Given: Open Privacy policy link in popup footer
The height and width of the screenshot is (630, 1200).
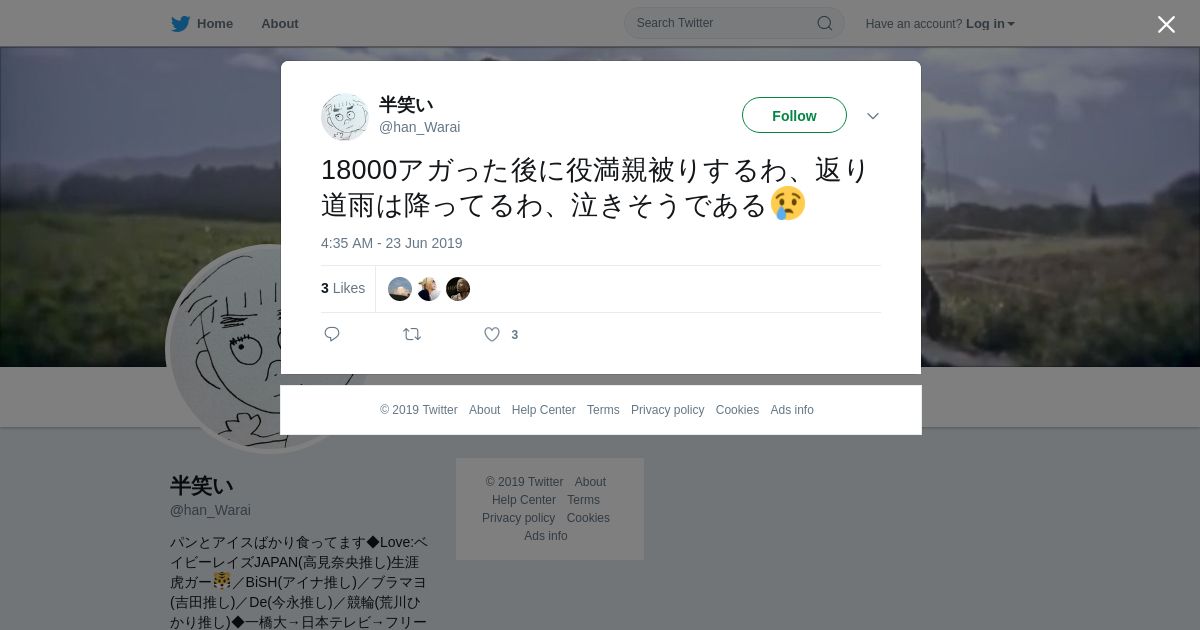Looking at the screenshot, I should coord(667,410).
